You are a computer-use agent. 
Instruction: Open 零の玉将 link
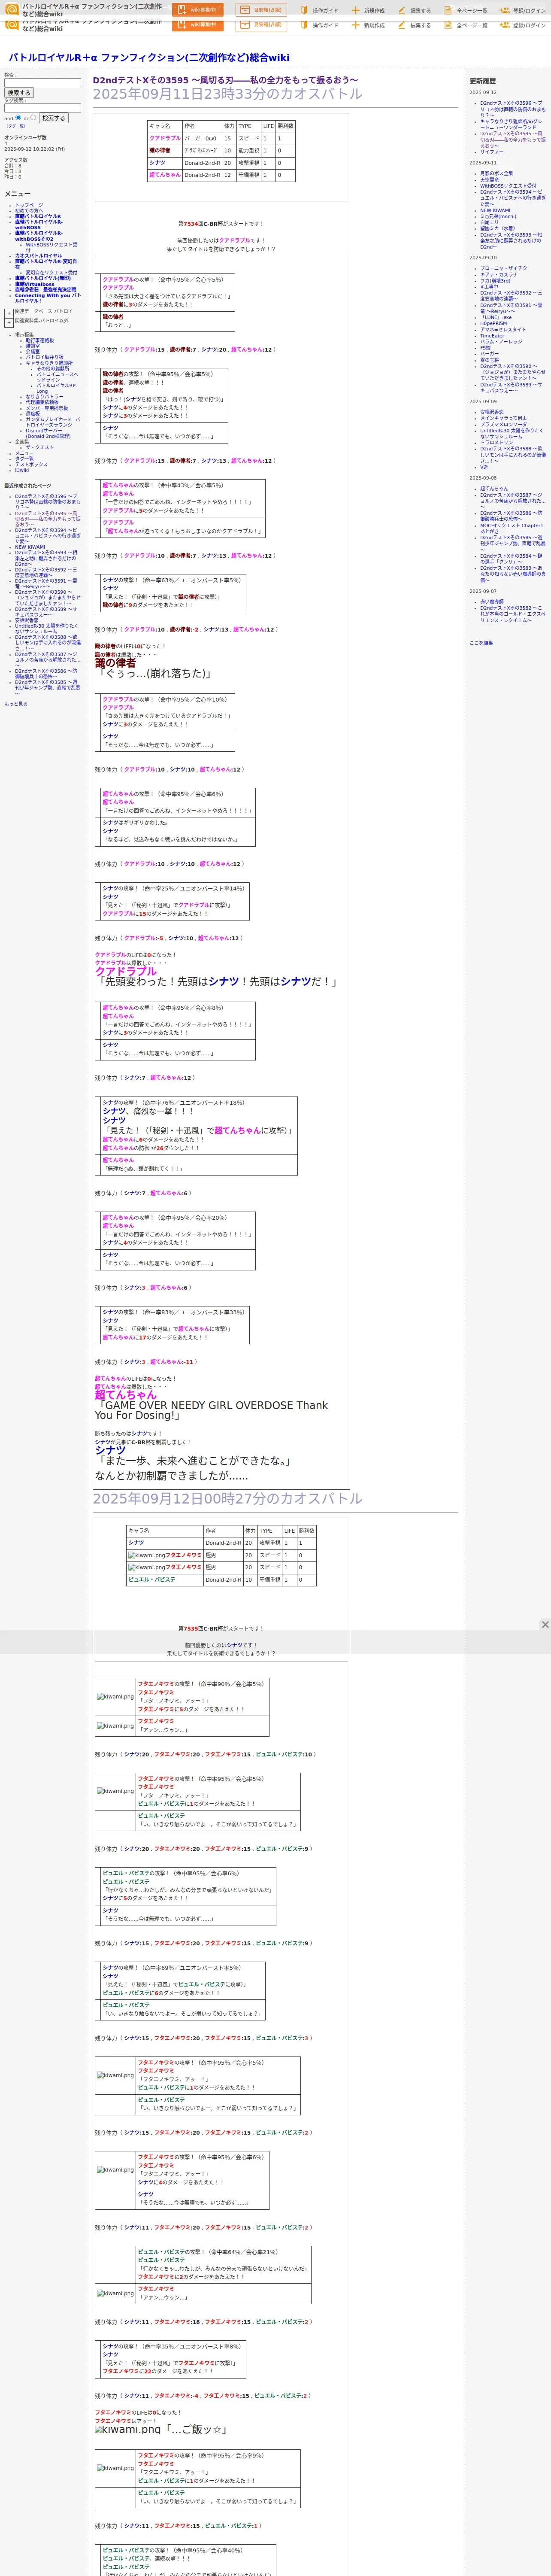489,360
